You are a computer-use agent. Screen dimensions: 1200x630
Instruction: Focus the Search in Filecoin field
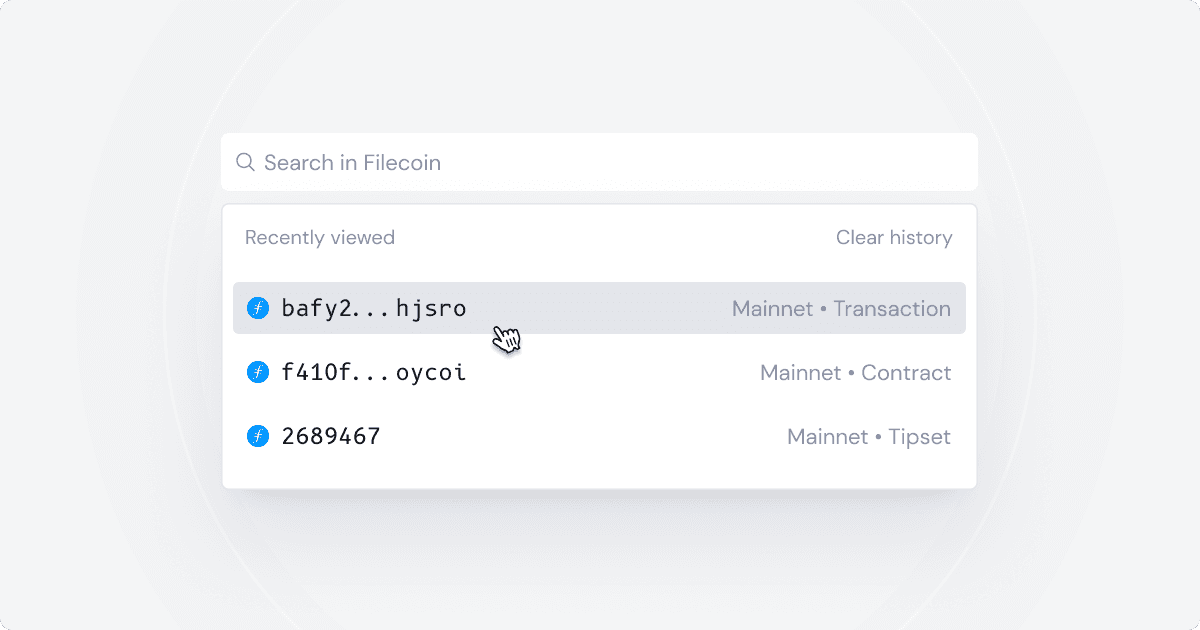[x=599, y=162]
